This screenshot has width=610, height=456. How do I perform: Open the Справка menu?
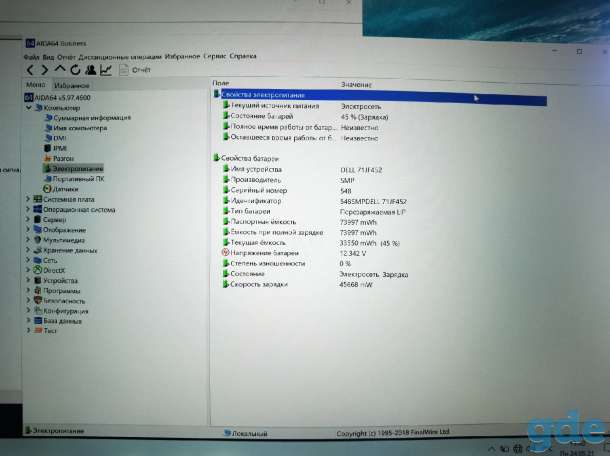pyautogui.click(x=243, y=56)
